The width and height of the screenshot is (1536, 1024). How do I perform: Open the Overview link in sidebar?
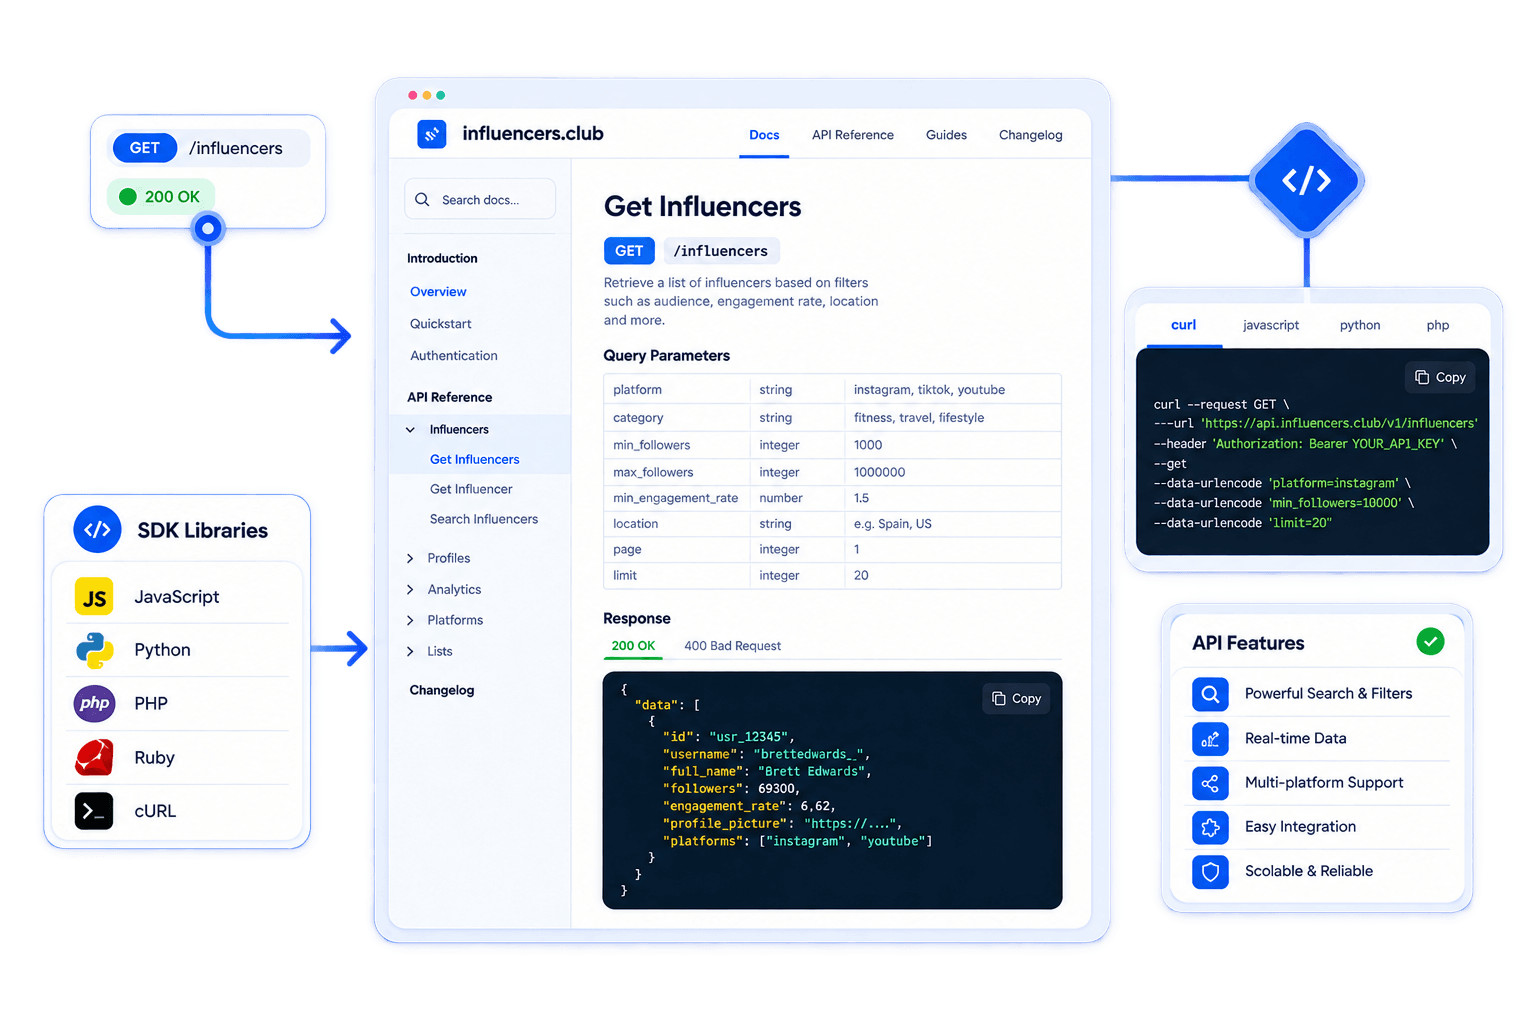(x=438, y=292)
